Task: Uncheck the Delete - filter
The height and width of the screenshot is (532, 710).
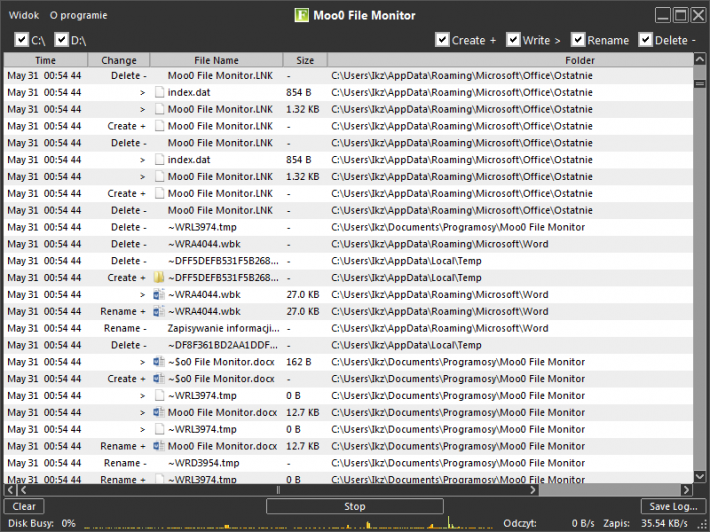Action: click(645, 40)
